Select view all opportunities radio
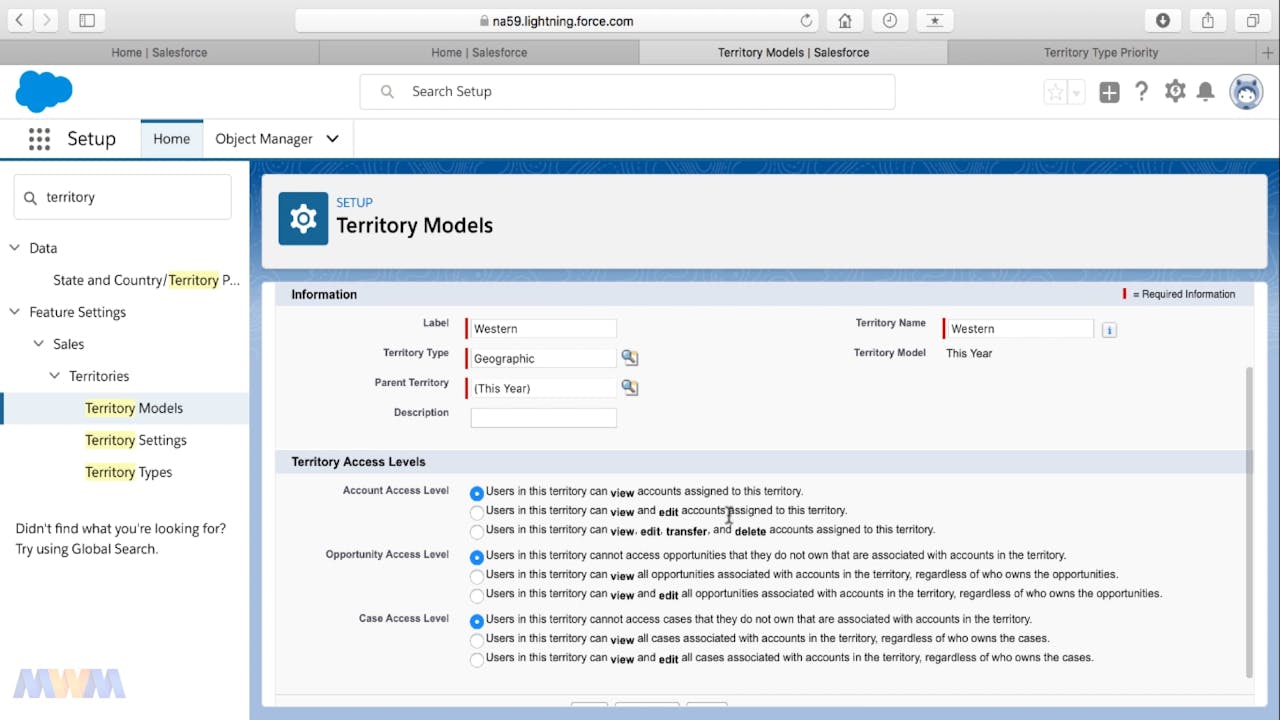The width and height of the screenshot is (1280, 720). pyautogui.click(x=477, y=576)
